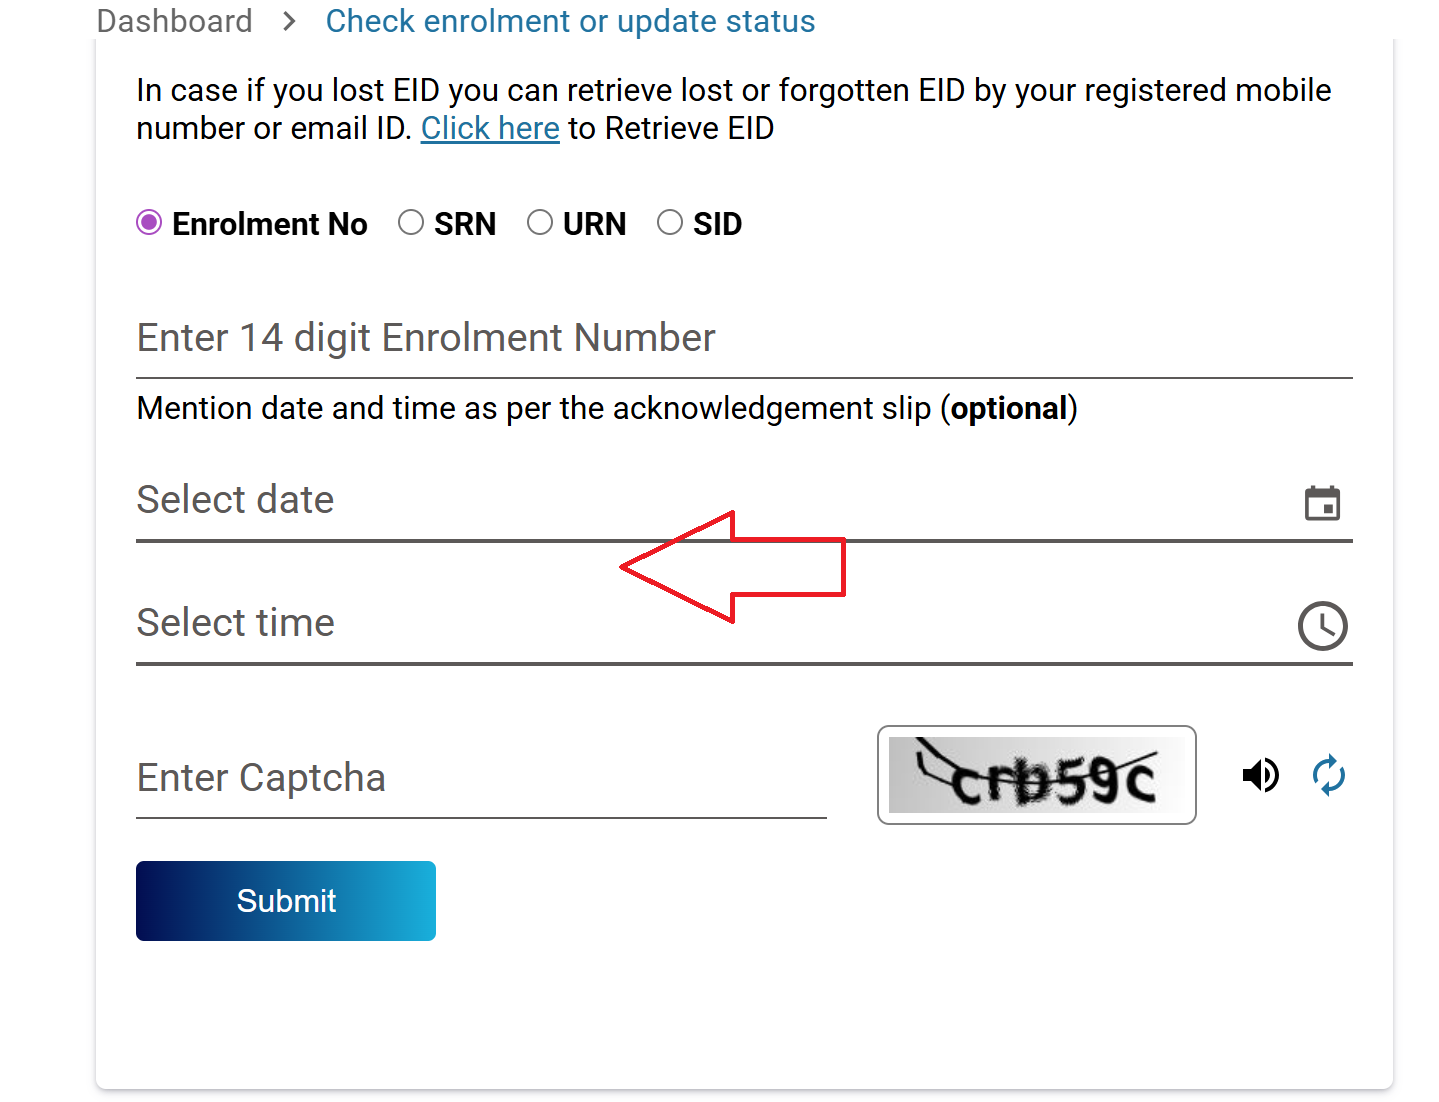This screenshot has height=1102, width=1439.
Task: Click the red arrow annotation graphic
Action: pos(735,567)
